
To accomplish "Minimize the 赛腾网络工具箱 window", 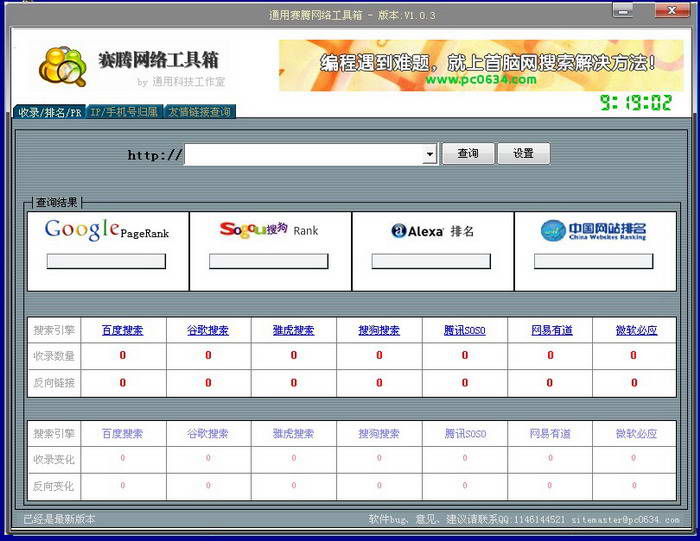I will point(622,10).
